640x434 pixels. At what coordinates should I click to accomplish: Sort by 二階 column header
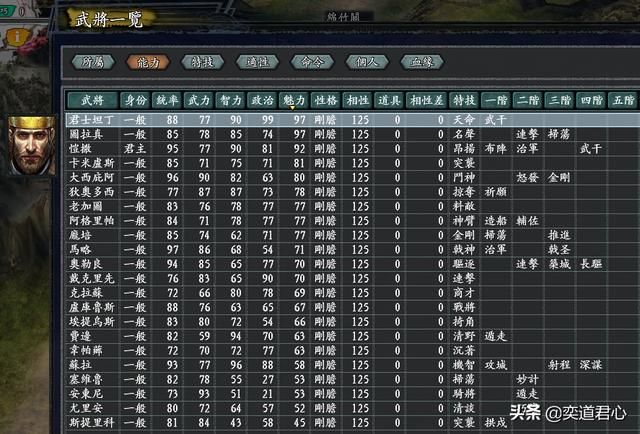click(527, 100)
